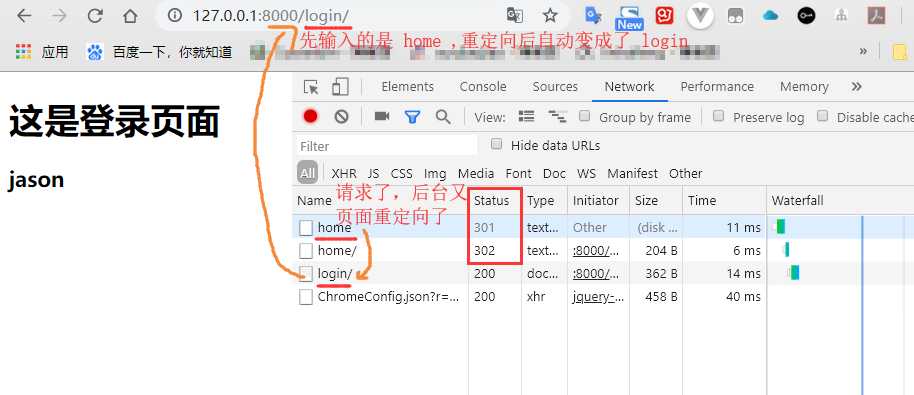Filter requests by Doc
Screen dimensions: 914x395
pyautogui.click(x=554, y=174)
